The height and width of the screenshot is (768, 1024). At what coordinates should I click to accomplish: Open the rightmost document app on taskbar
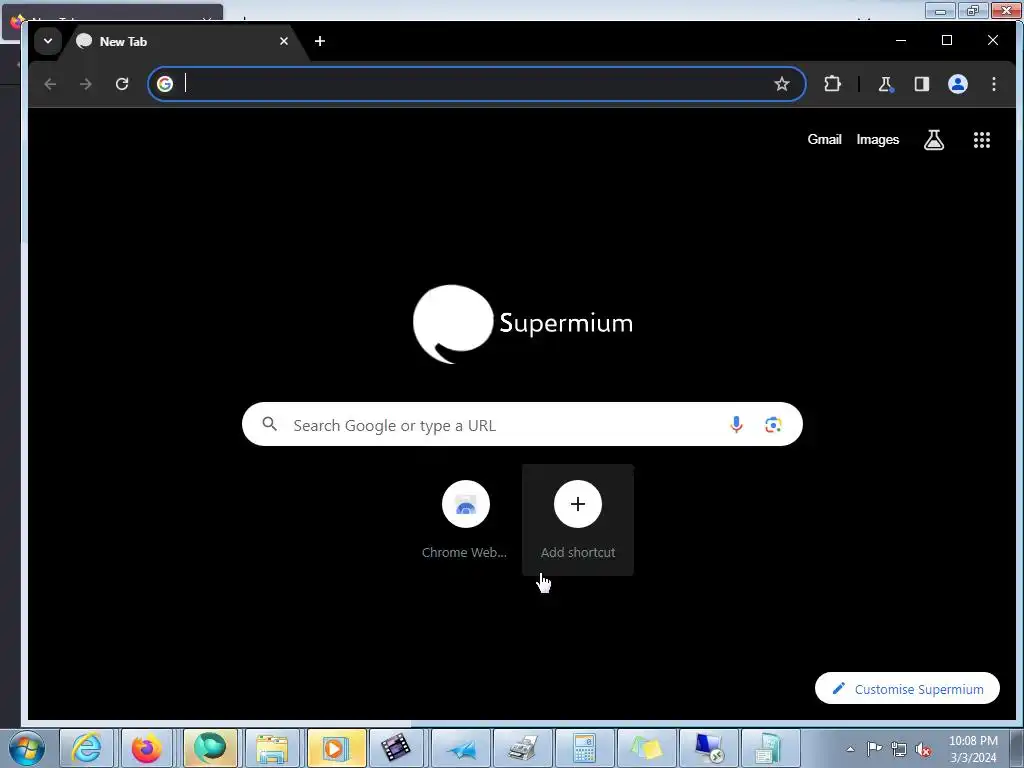769,748
